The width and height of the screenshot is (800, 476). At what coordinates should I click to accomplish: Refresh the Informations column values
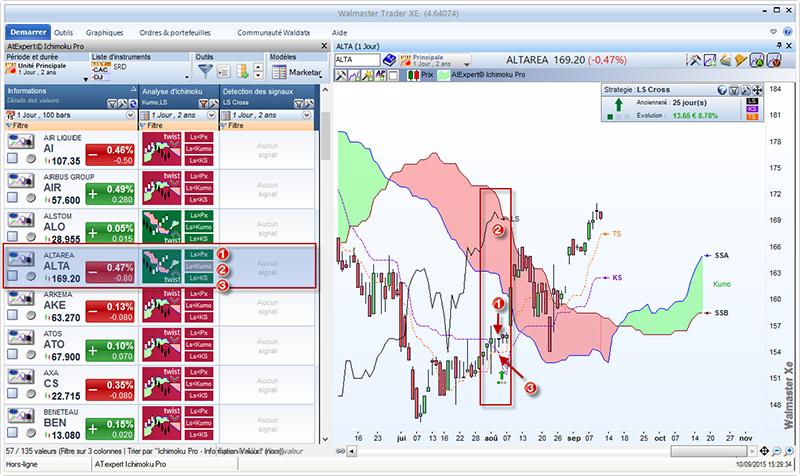[x=133, y=104]
